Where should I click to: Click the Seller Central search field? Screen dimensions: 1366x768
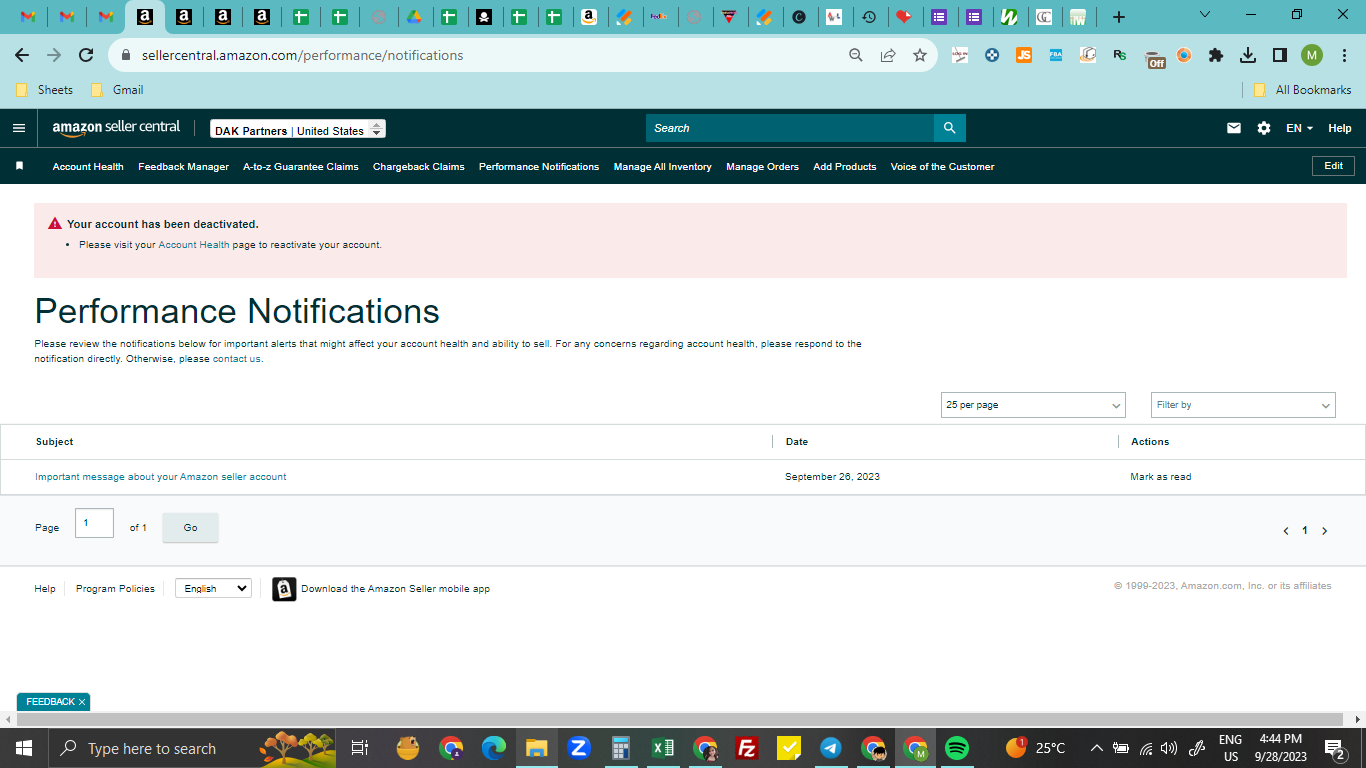[x=790, y=128]
